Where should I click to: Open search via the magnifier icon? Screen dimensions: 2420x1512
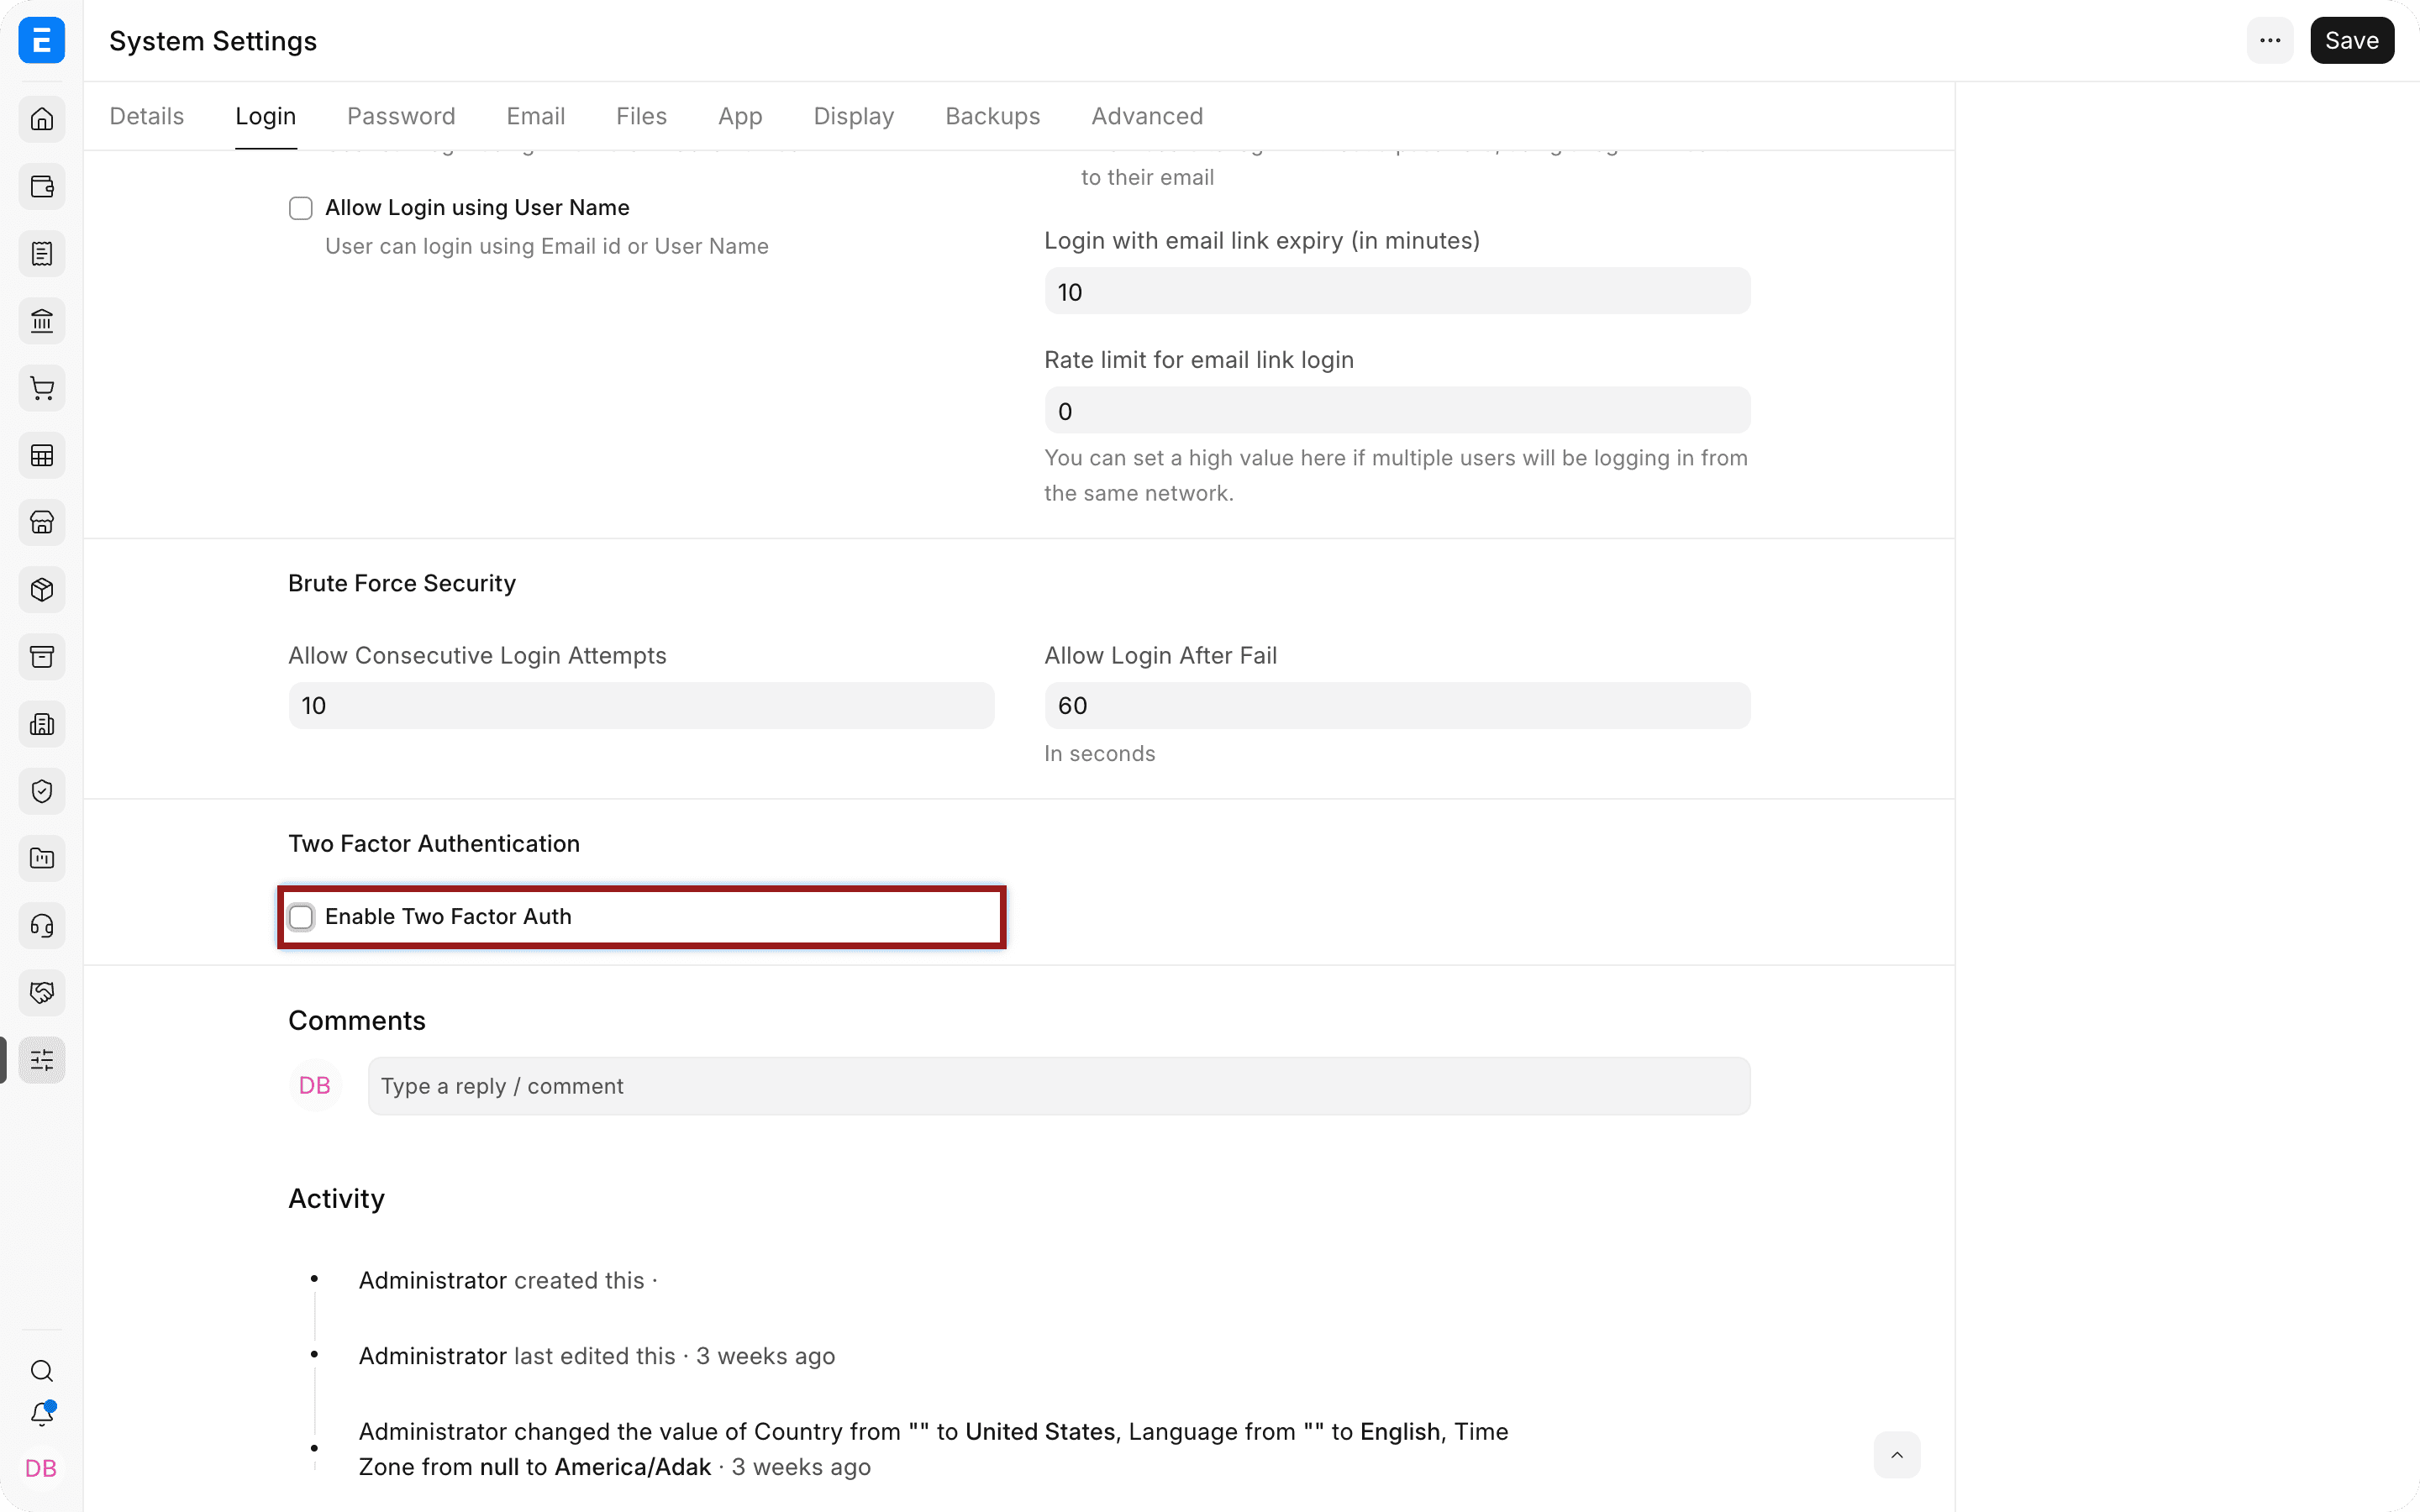tap(41, 1371)
